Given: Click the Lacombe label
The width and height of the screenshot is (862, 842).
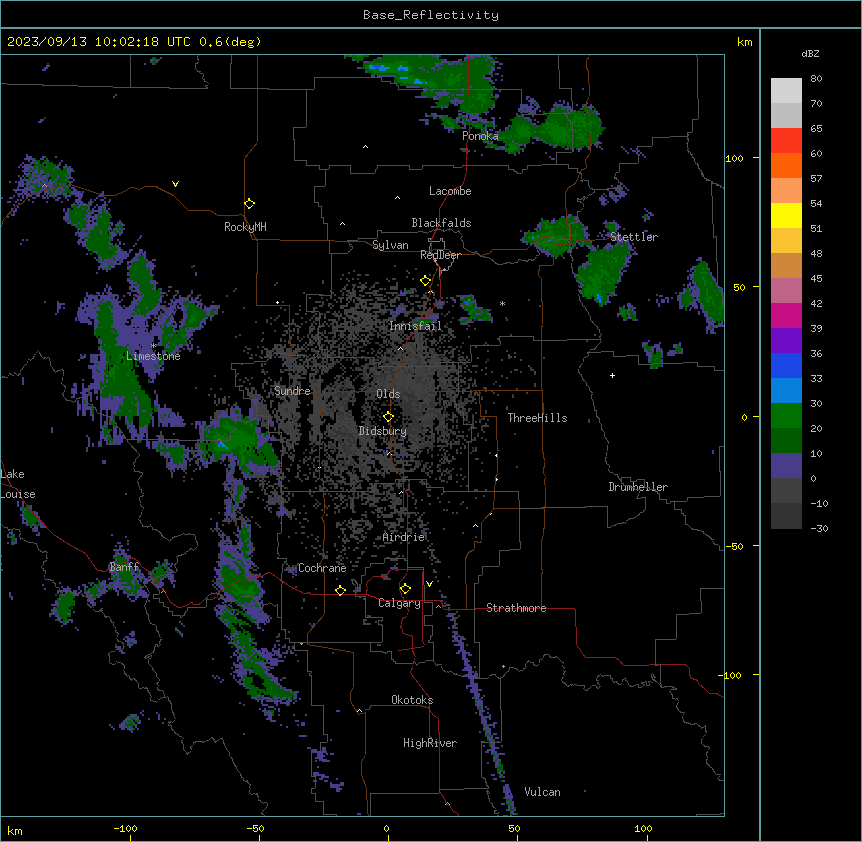Looking at the screenshot, I should coord(450,191).
